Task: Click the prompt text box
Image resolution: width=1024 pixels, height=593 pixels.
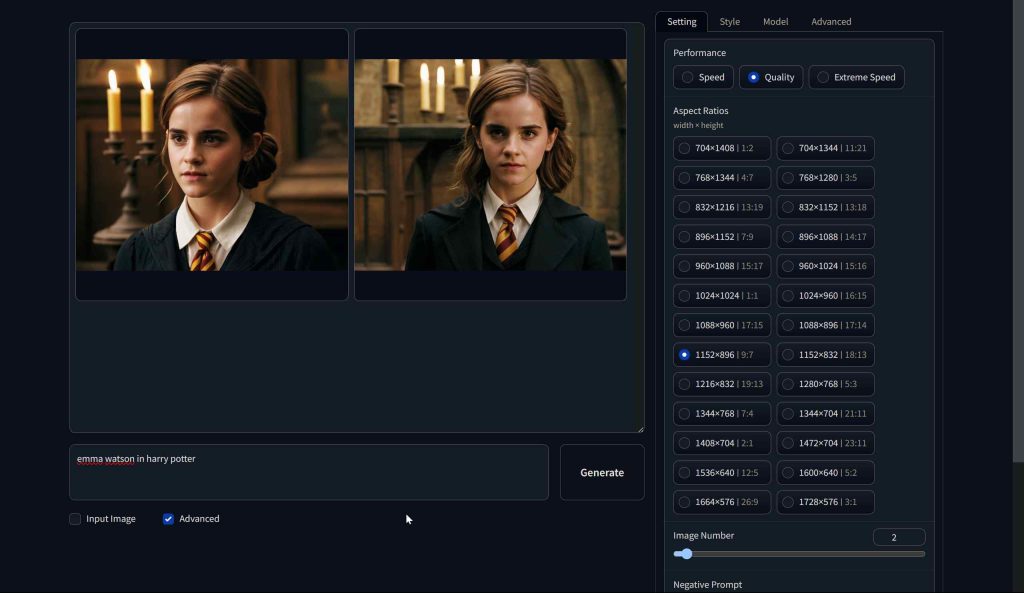Action: click(309, 472)
